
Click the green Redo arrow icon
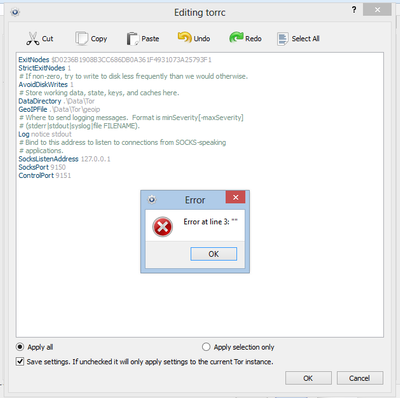(x=236, y=37)
